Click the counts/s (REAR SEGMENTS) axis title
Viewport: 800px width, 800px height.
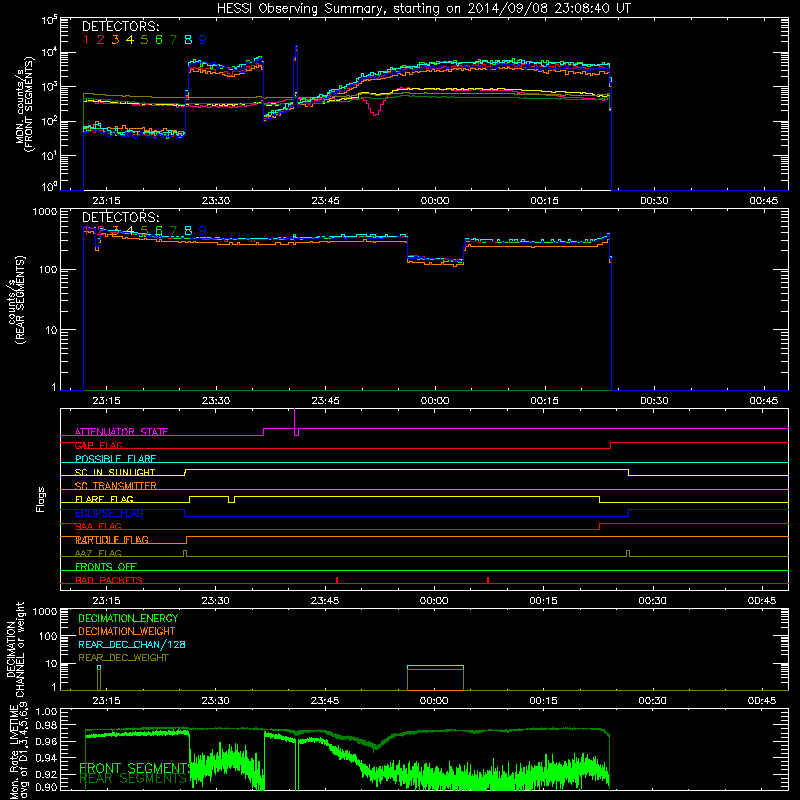pyautogui.click(x=16, y=300)
